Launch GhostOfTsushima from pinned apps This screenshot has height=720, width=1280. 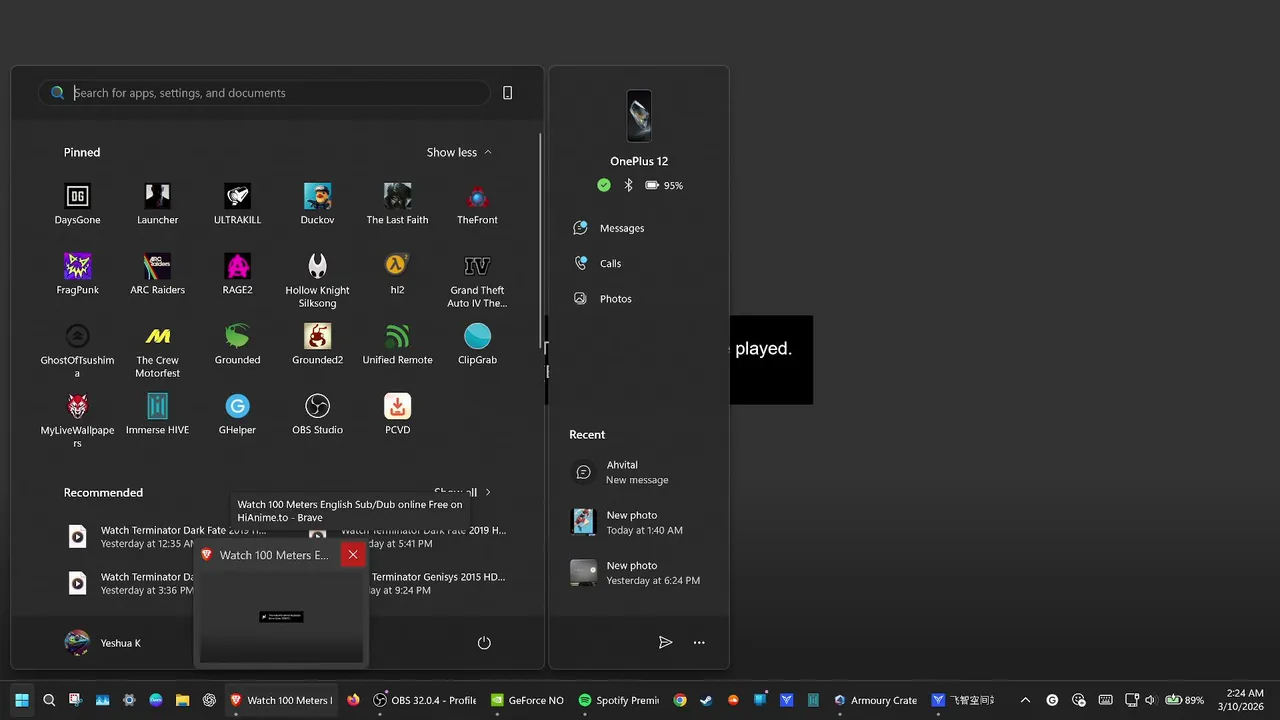point(77,350)
